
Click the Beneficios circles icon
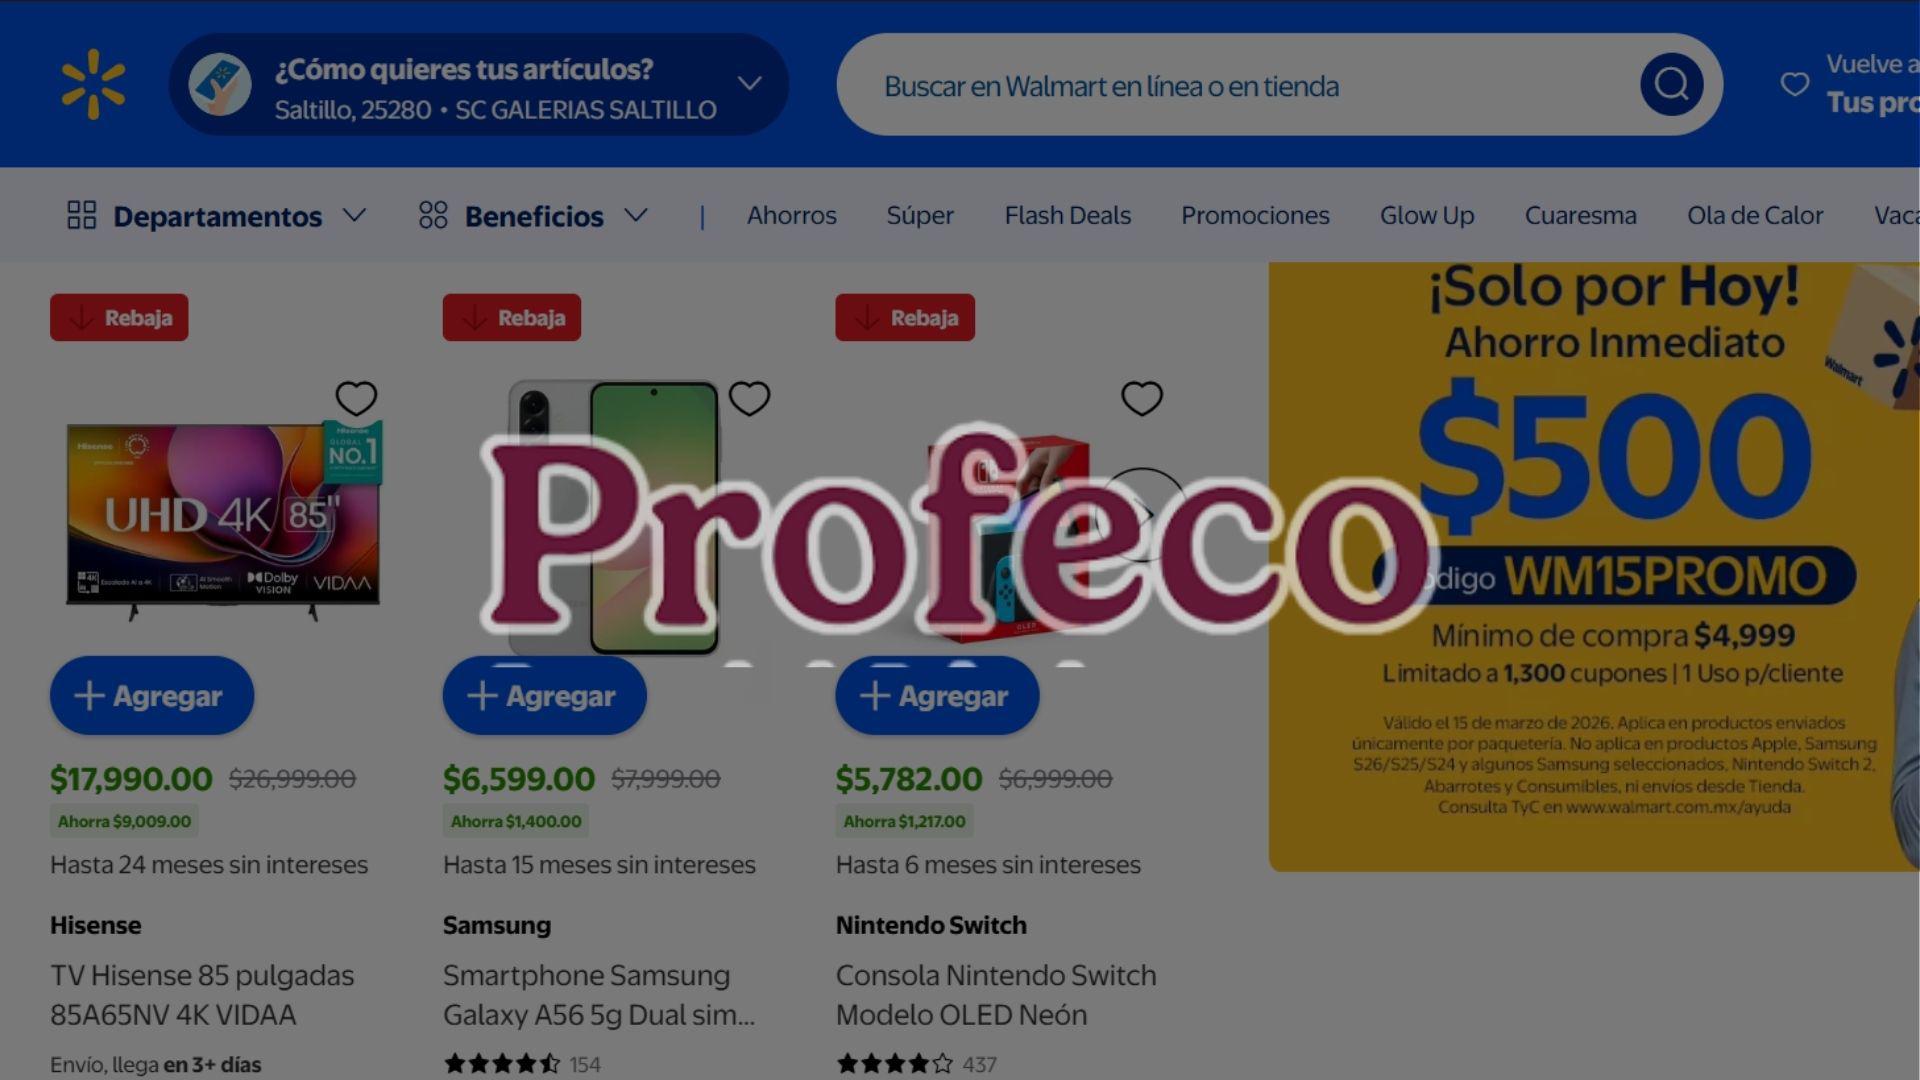point(433,215)
